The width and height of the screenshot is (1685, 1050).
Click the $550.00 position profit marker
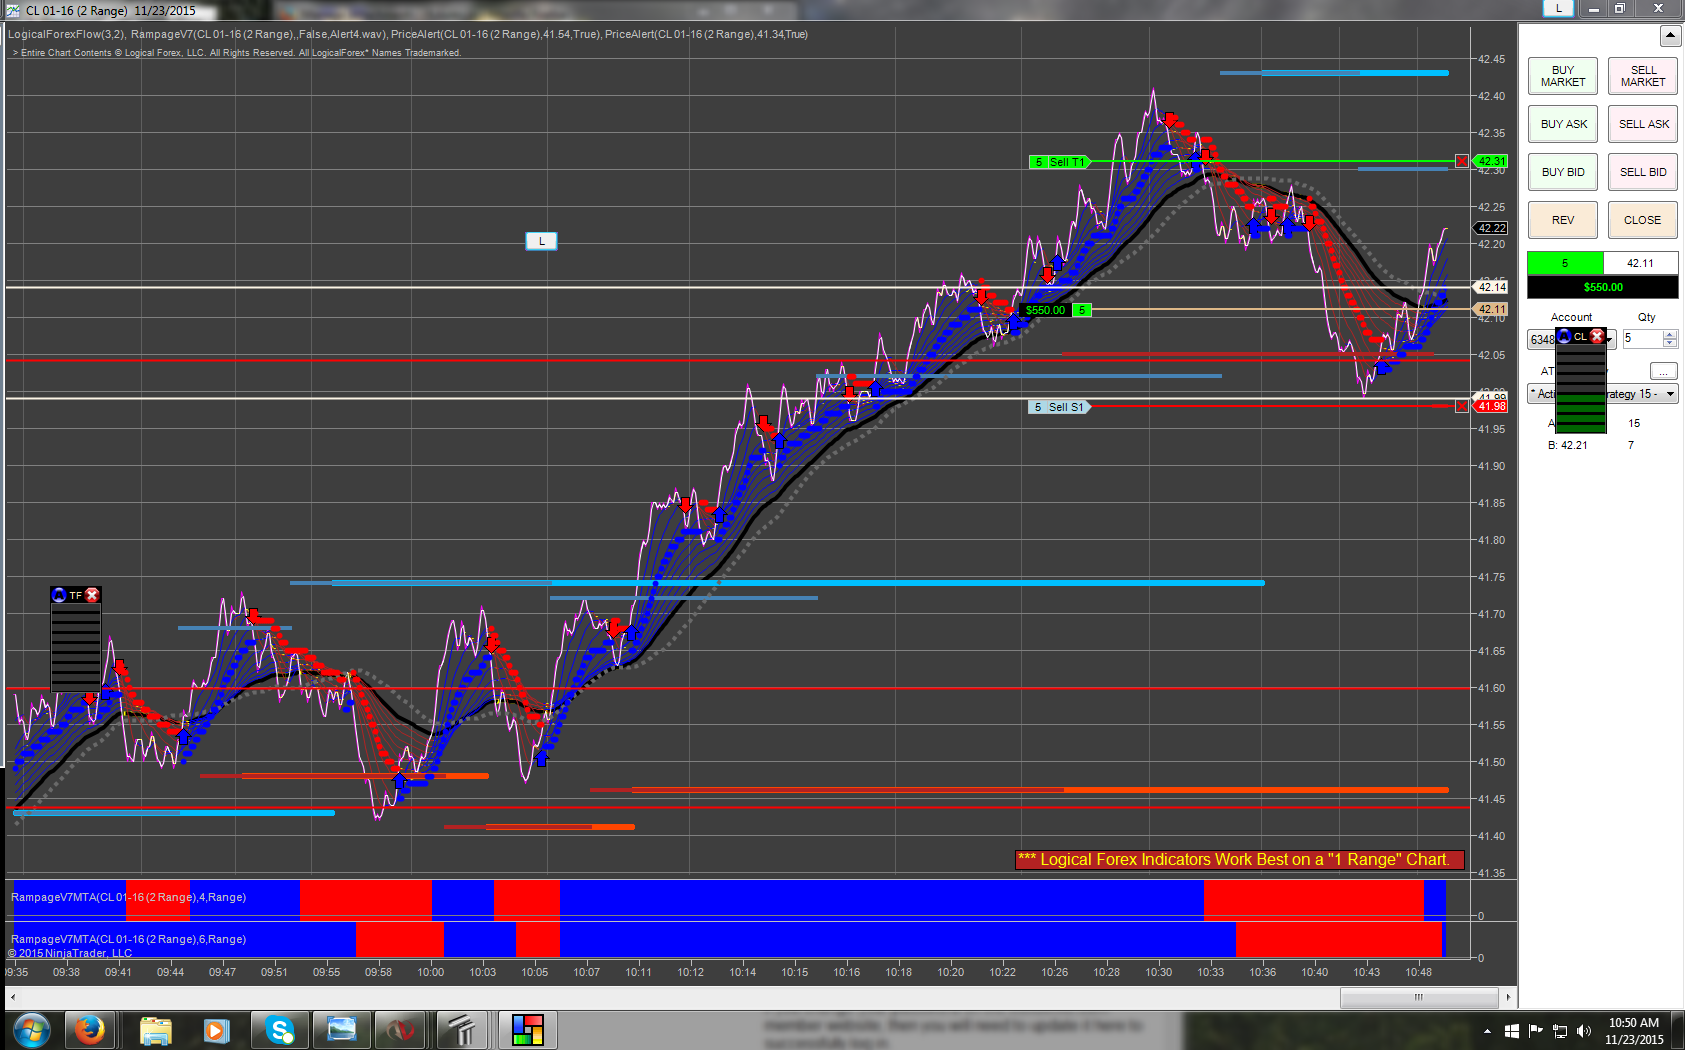tap(1045, 310)
